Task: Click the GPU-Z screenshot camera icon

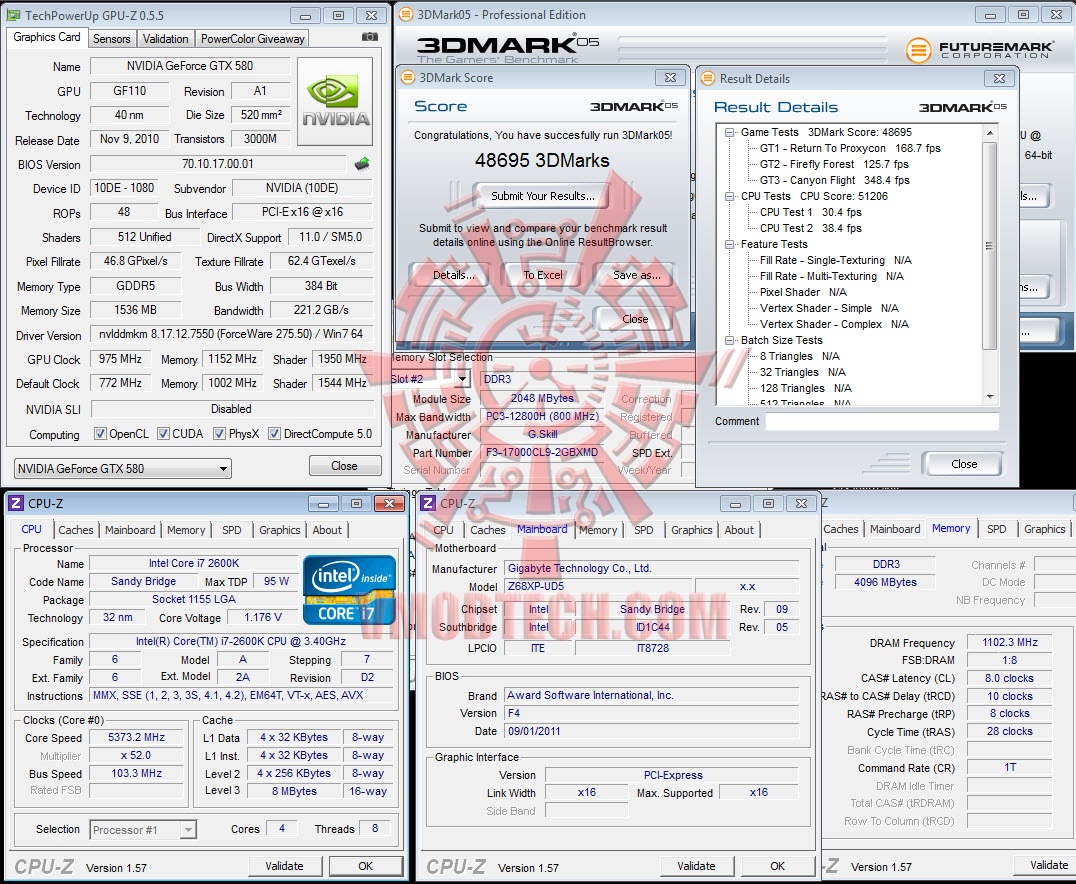Action: point(369,37)
